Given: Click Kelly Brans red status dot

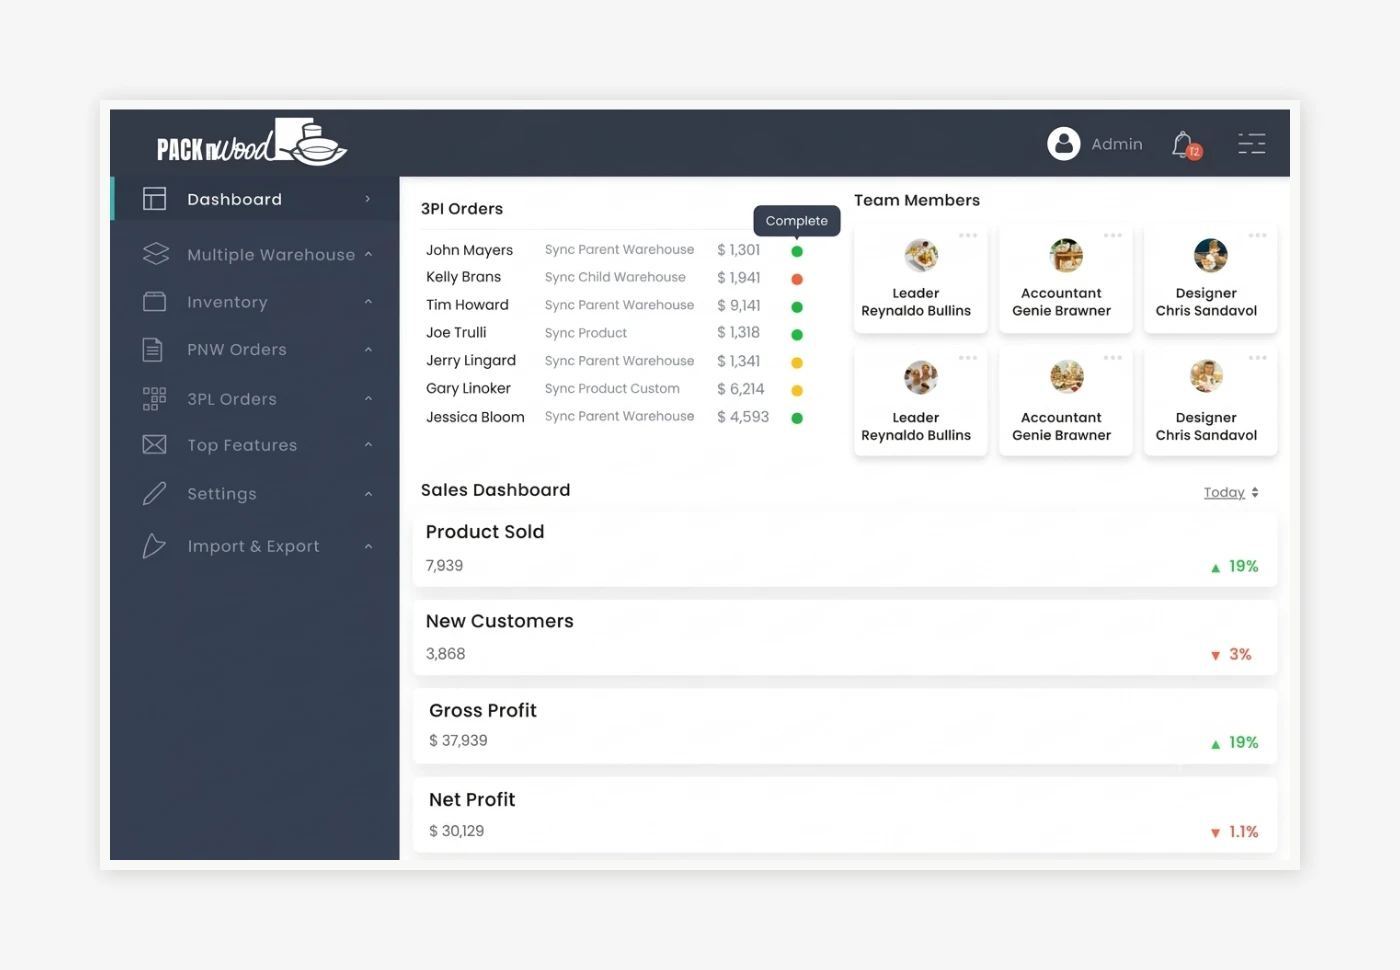Looking at the screenshot, I should point(797,279).
